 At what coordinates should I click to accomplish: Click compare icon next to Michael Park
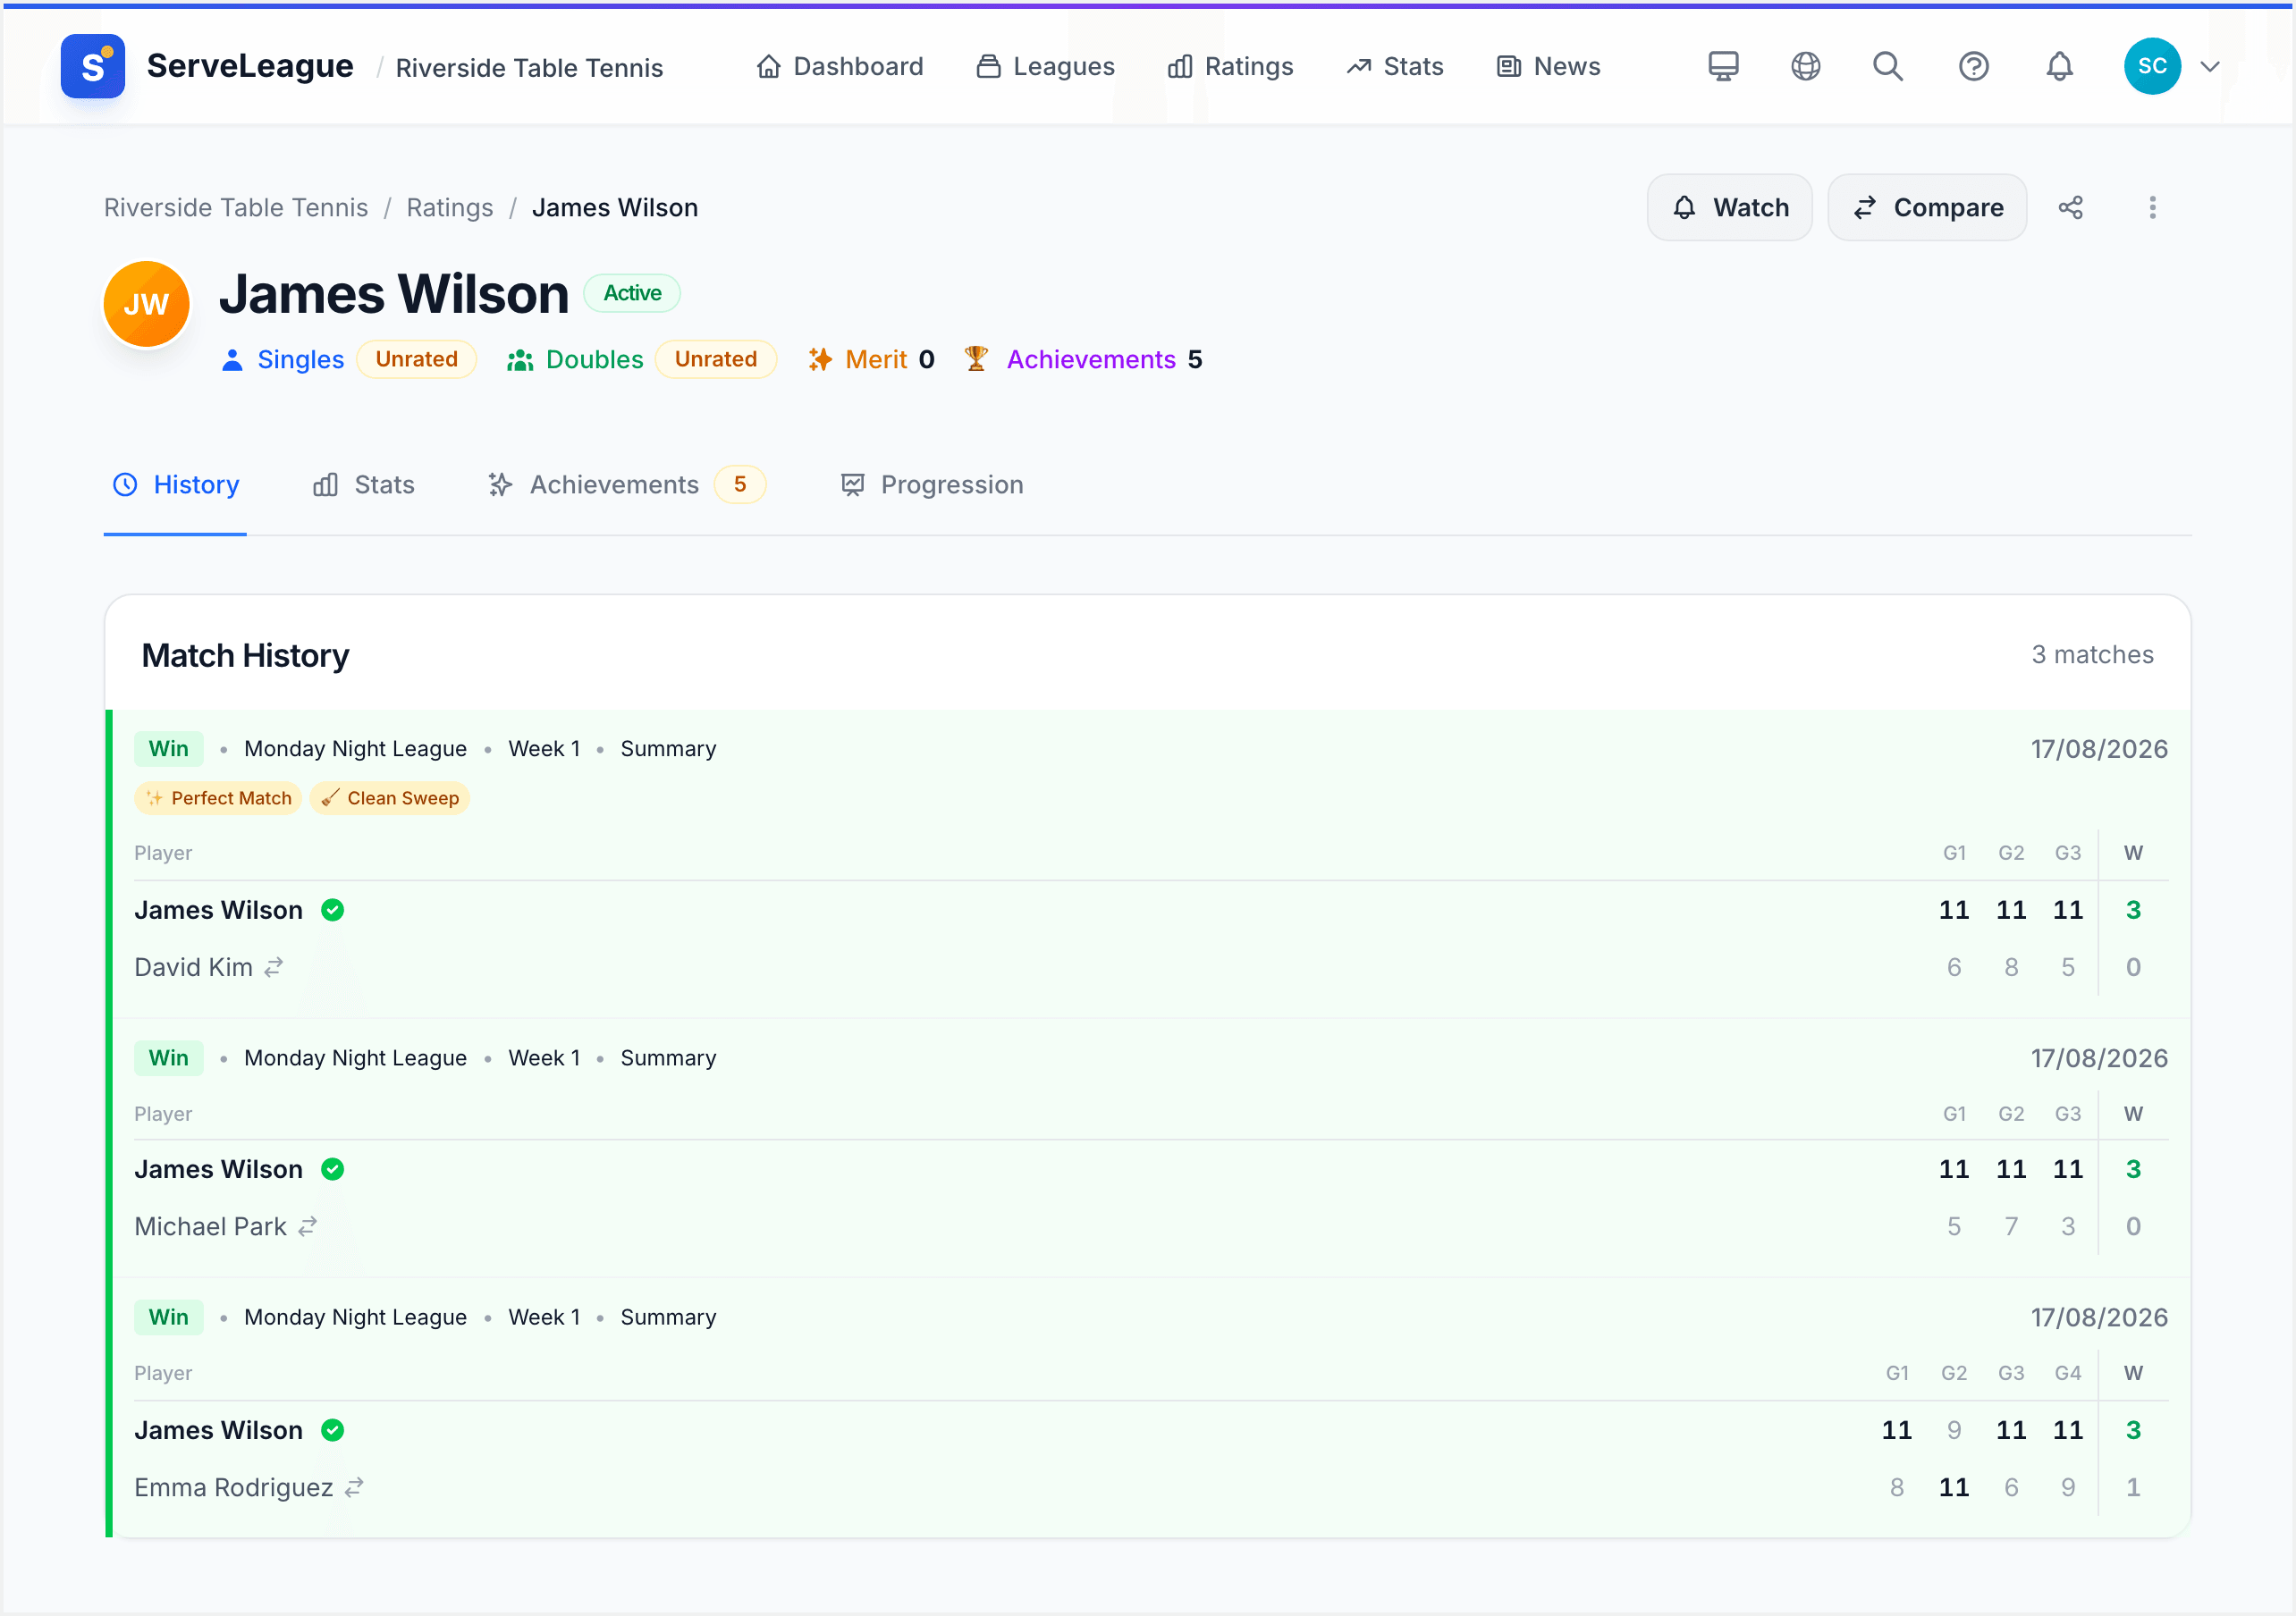click(x=308, y=1226)
